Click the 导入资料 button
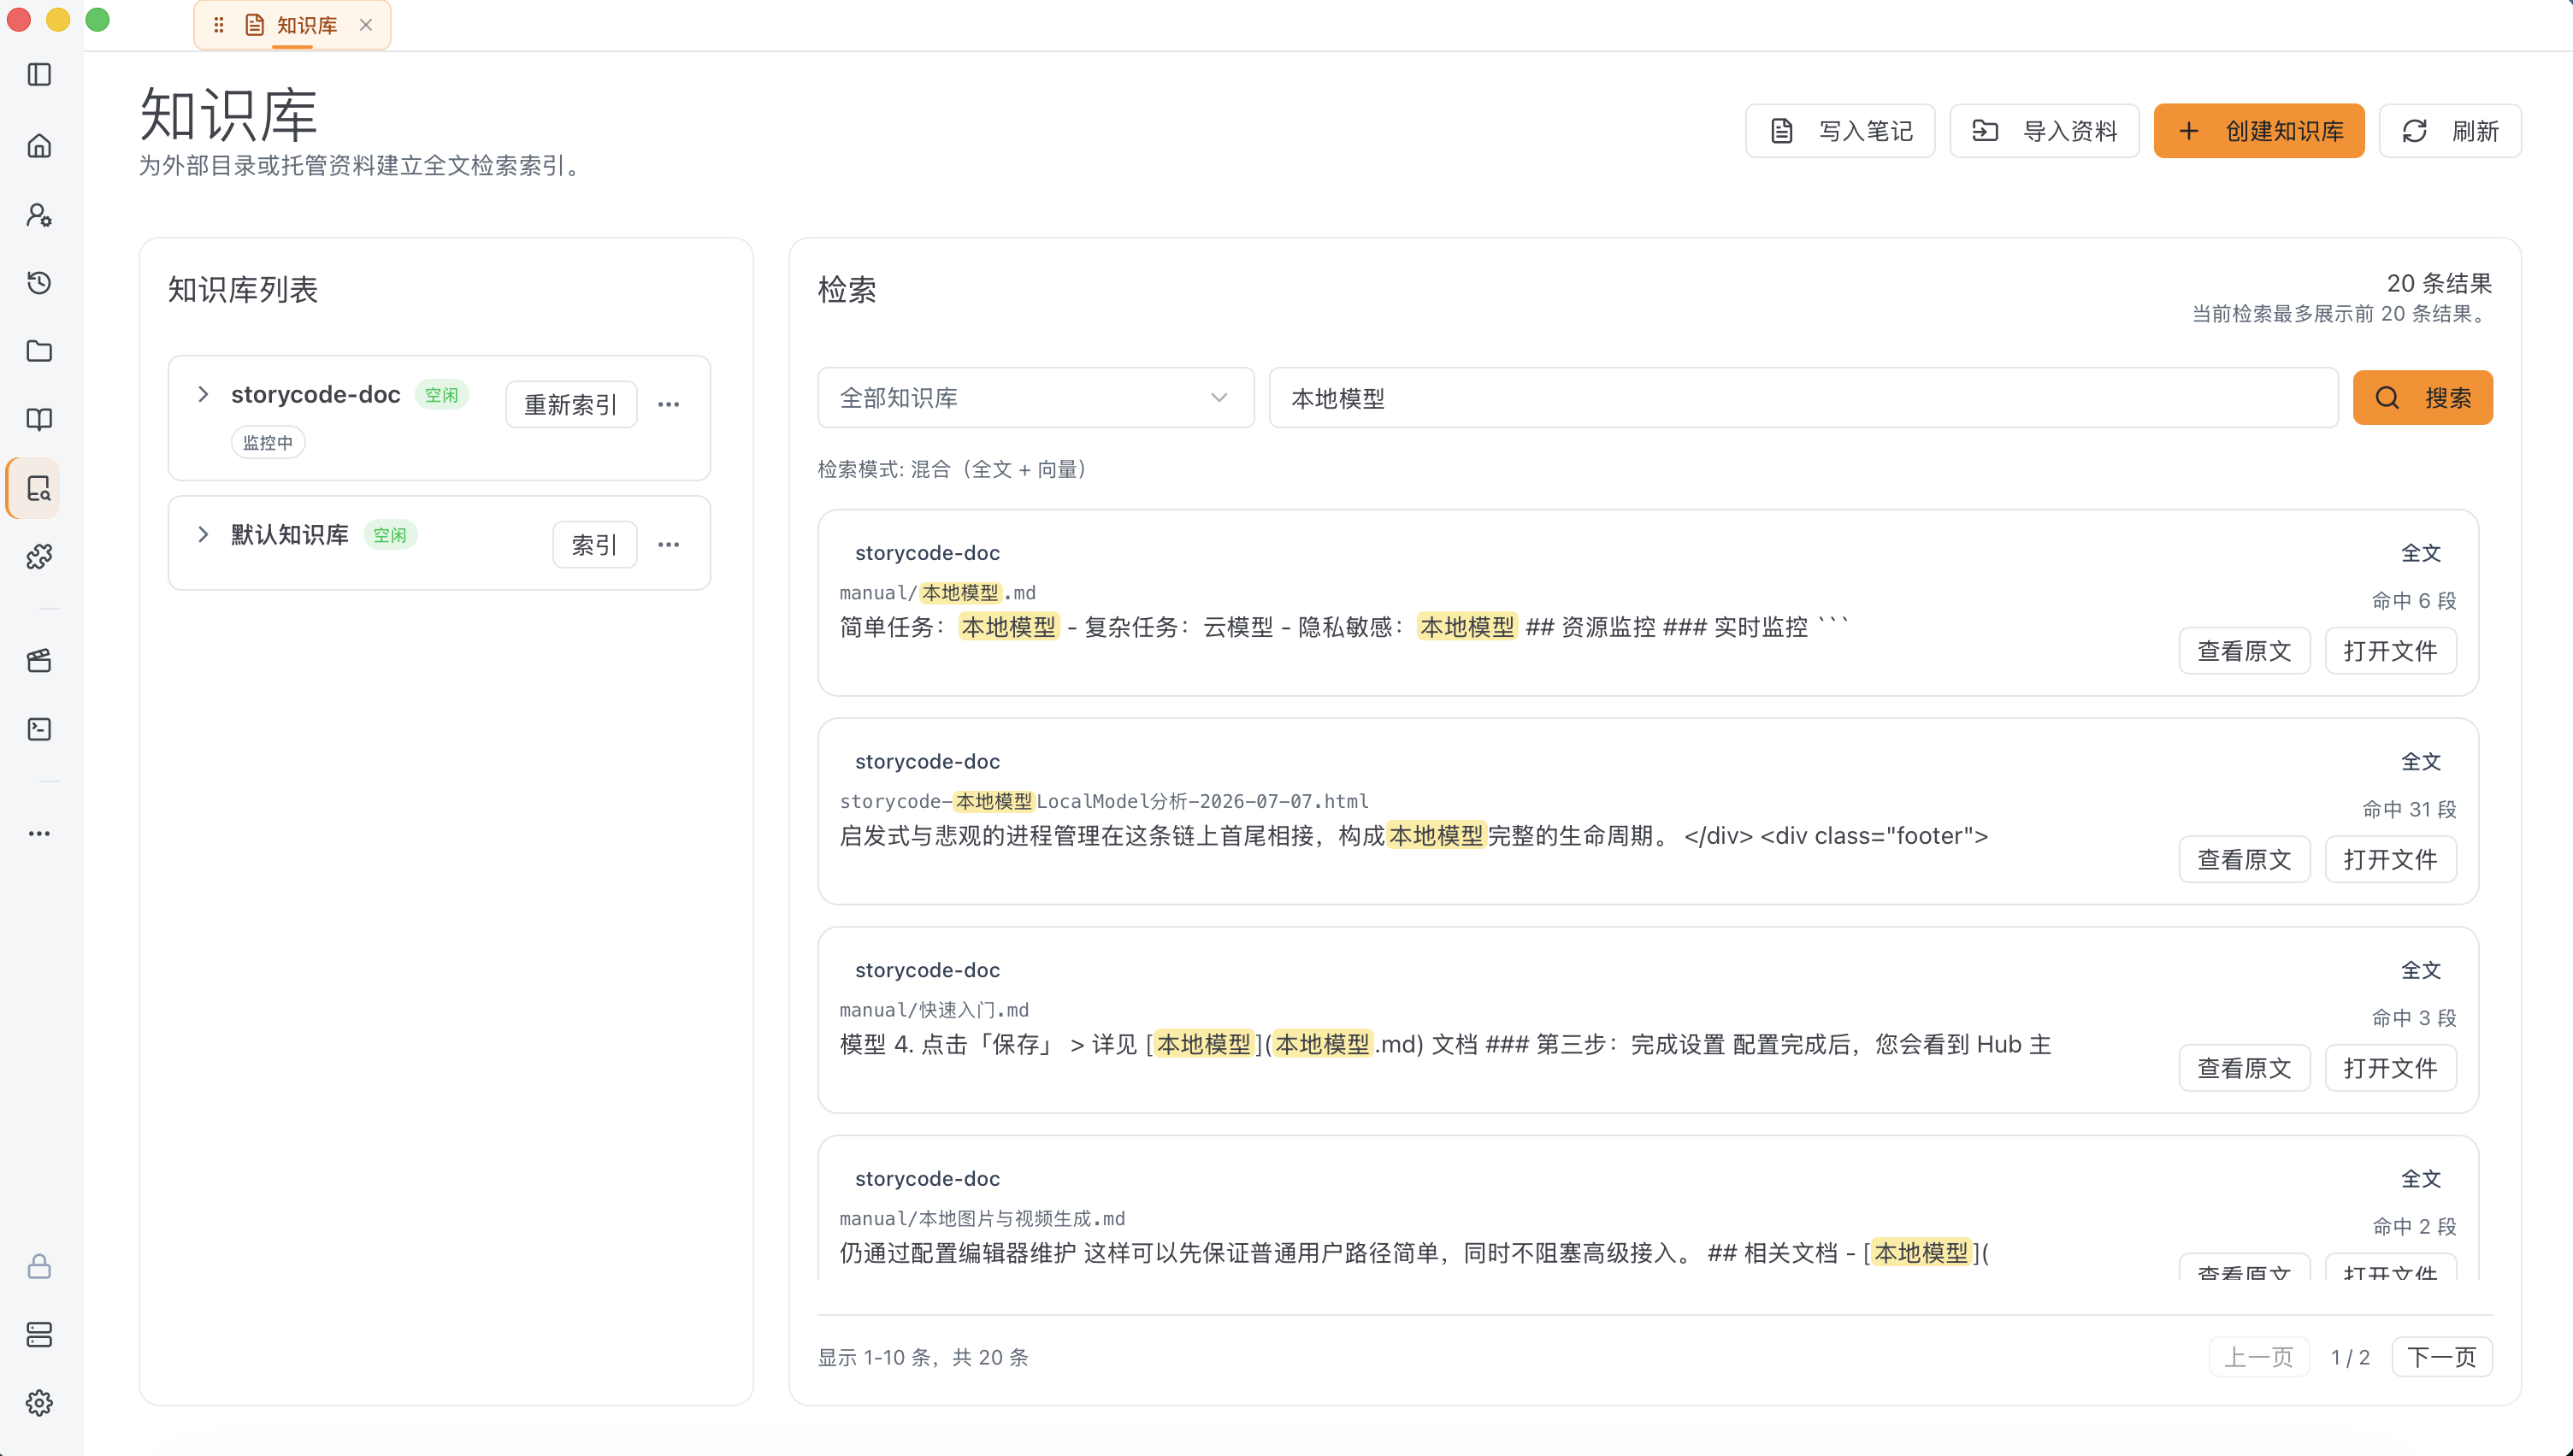The width and height of the screenshot is (2573, 1456). tap(2044, 131)
